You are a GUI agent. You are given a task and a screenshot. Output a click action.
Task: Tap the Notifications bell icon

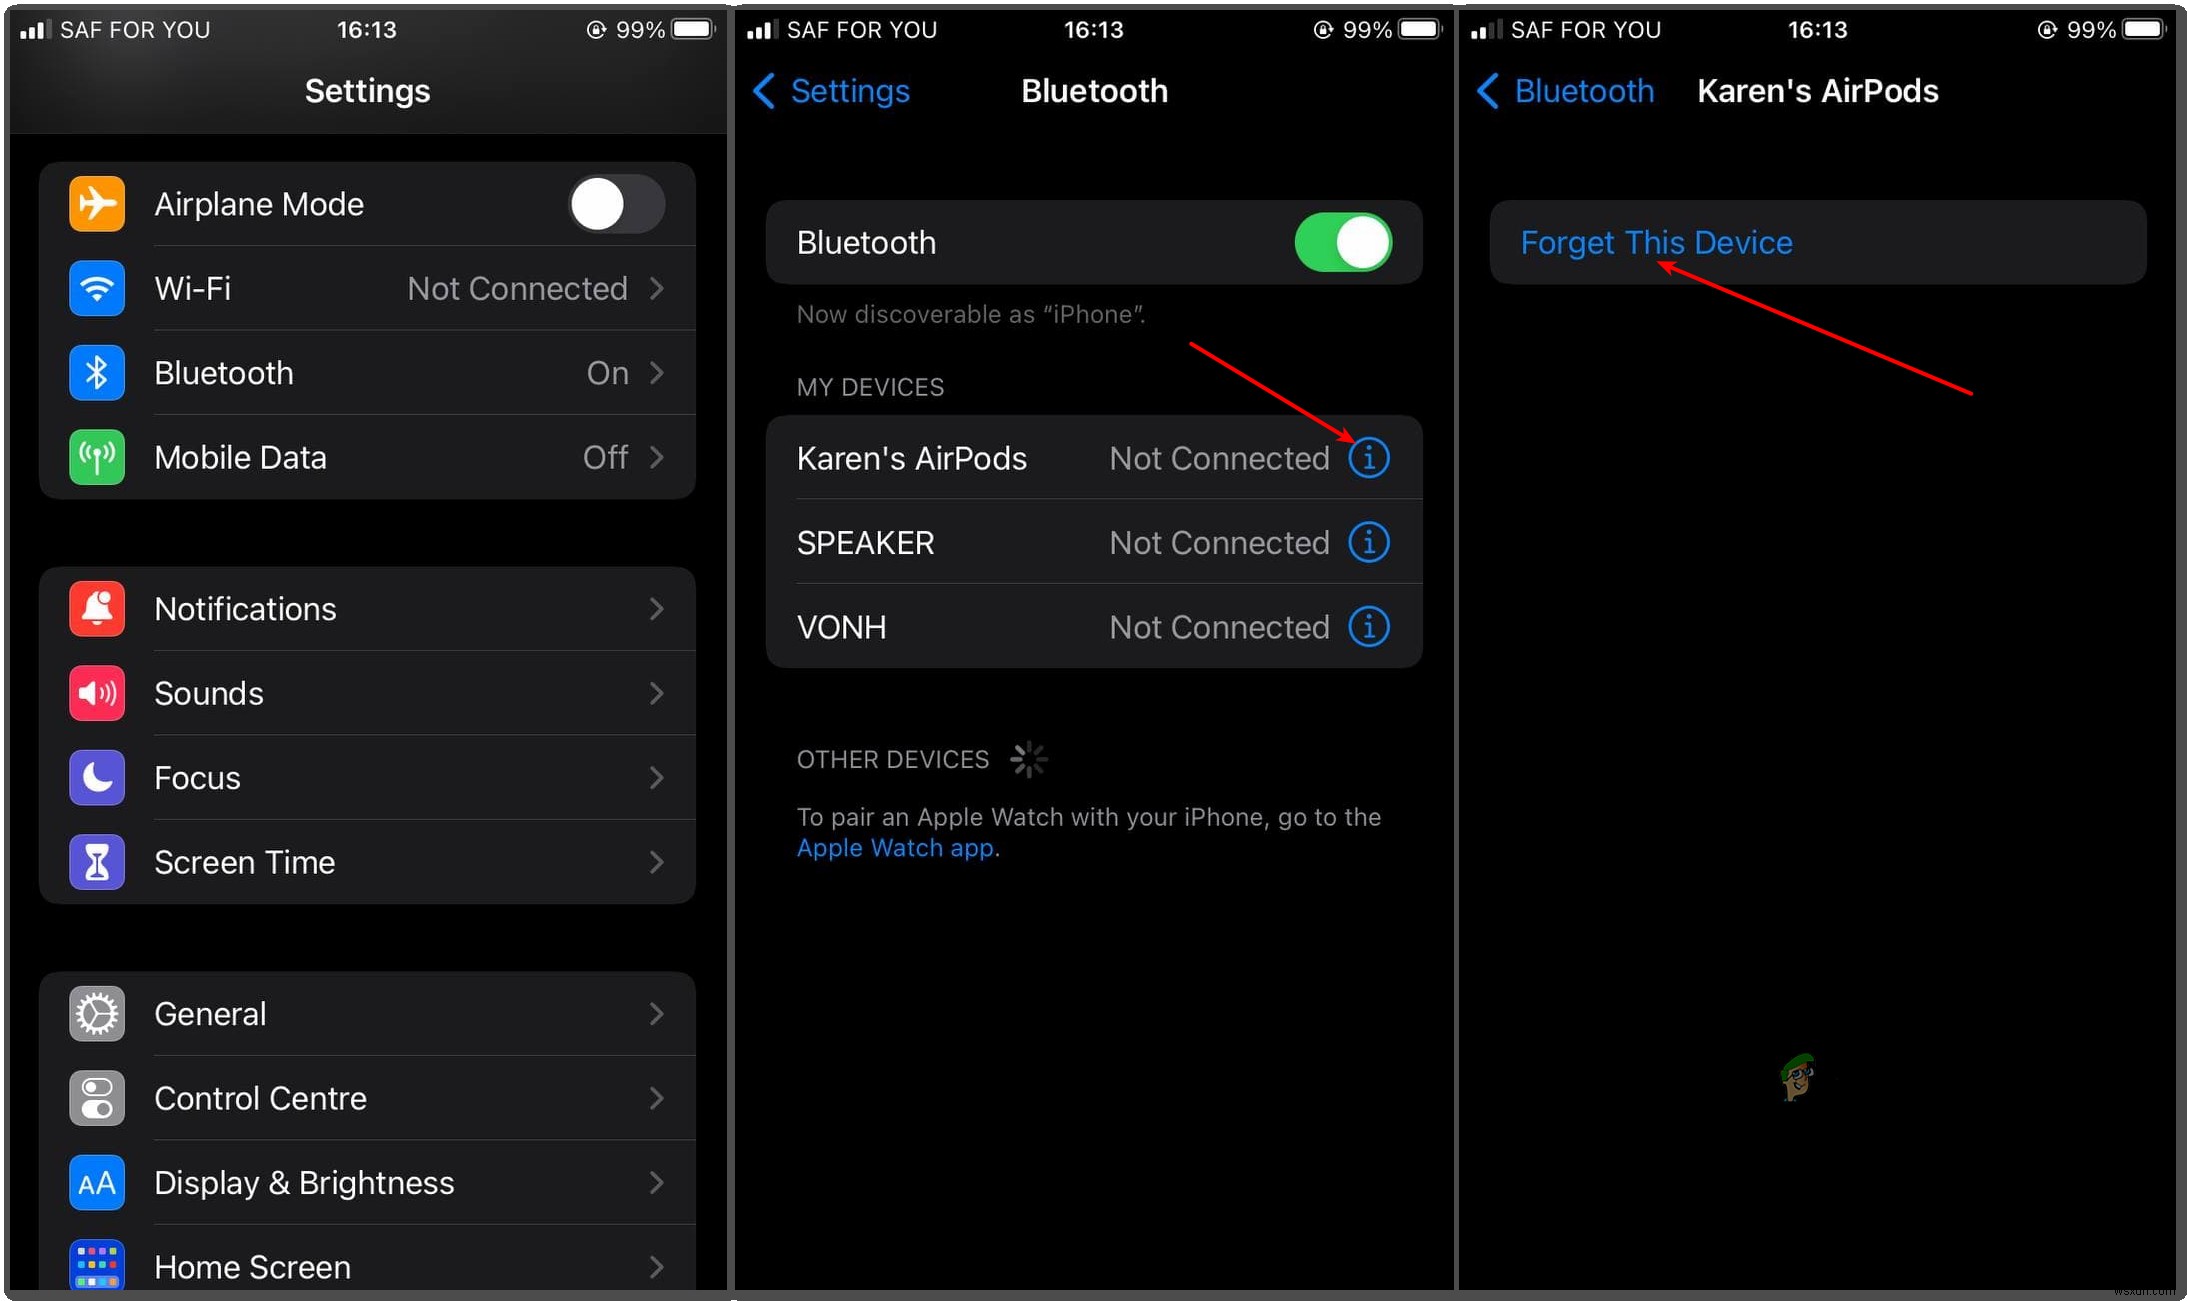point(90,609)
